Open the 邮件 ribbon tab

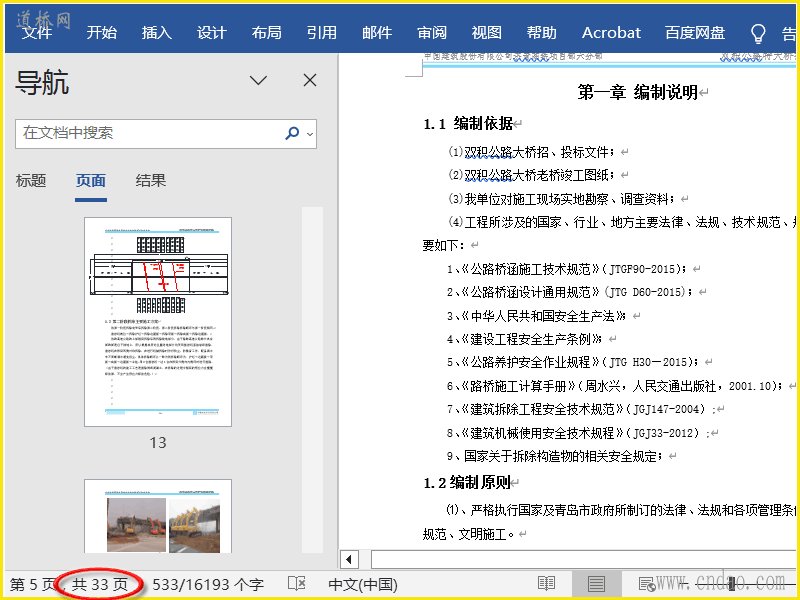point(377,33)
